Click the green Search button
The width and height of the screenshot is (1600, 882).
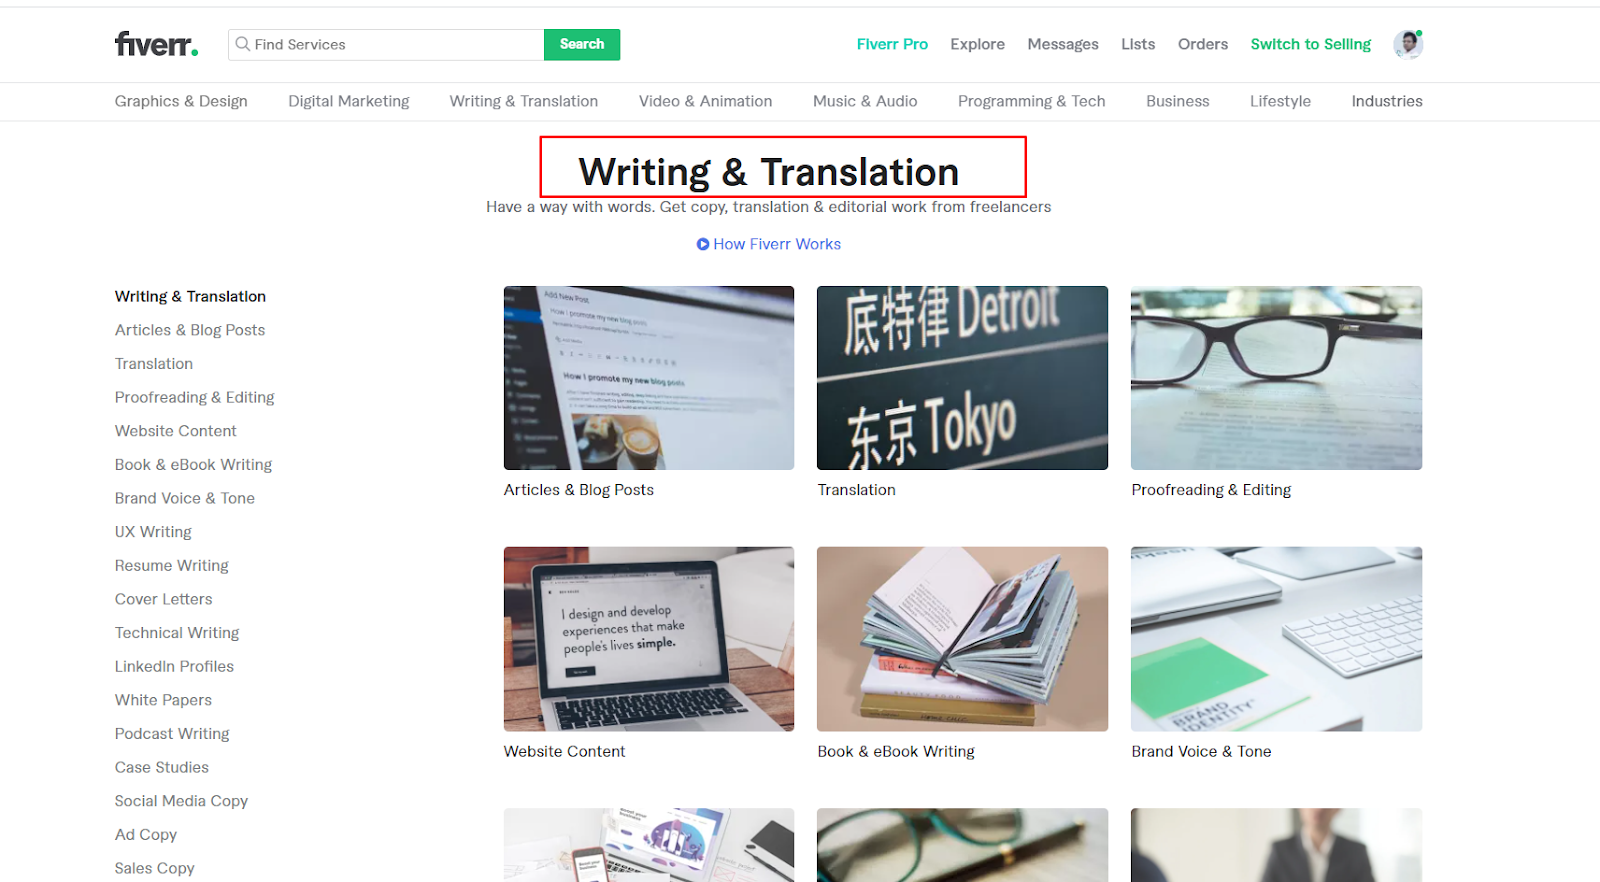click(582, 44)
